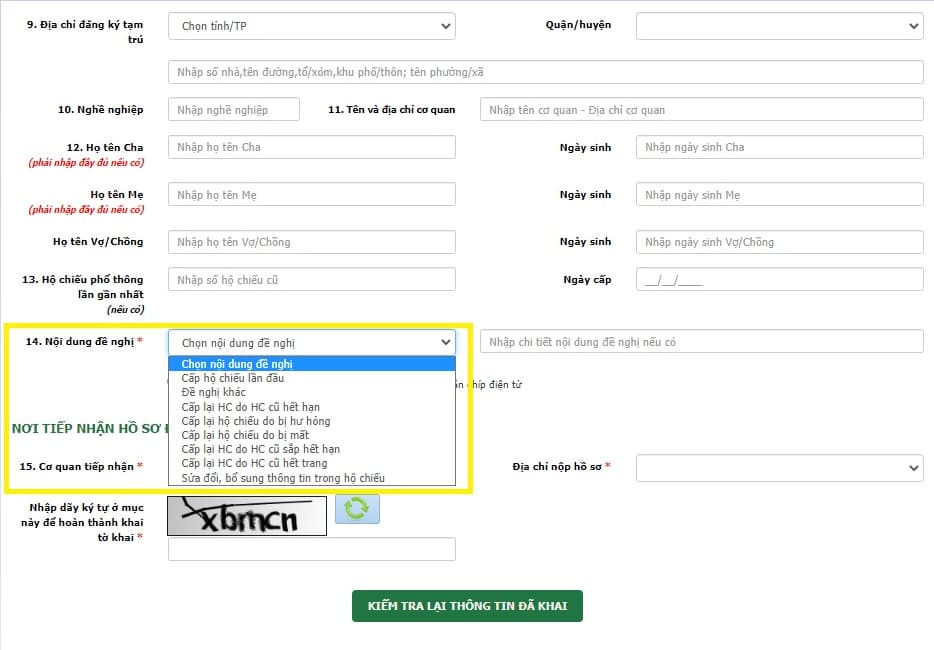Choose 'Cấp lại HC do HC cũ hết trang'
The height and width of the screenshot is (650, 934).
tap(253, 464)
